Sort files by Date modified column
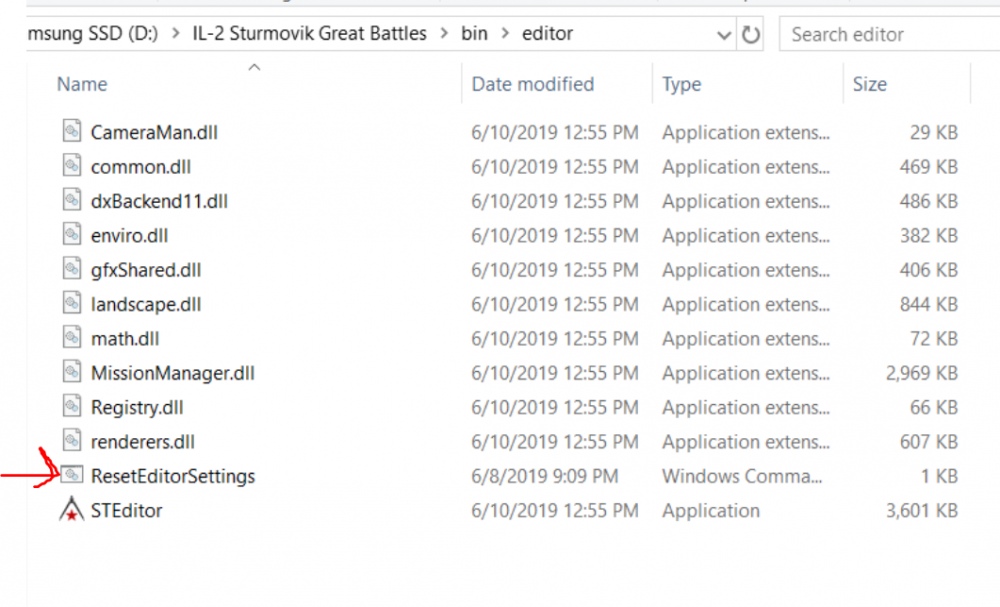The height and width of the screenshot is (607, 1000). click(532, 85)
